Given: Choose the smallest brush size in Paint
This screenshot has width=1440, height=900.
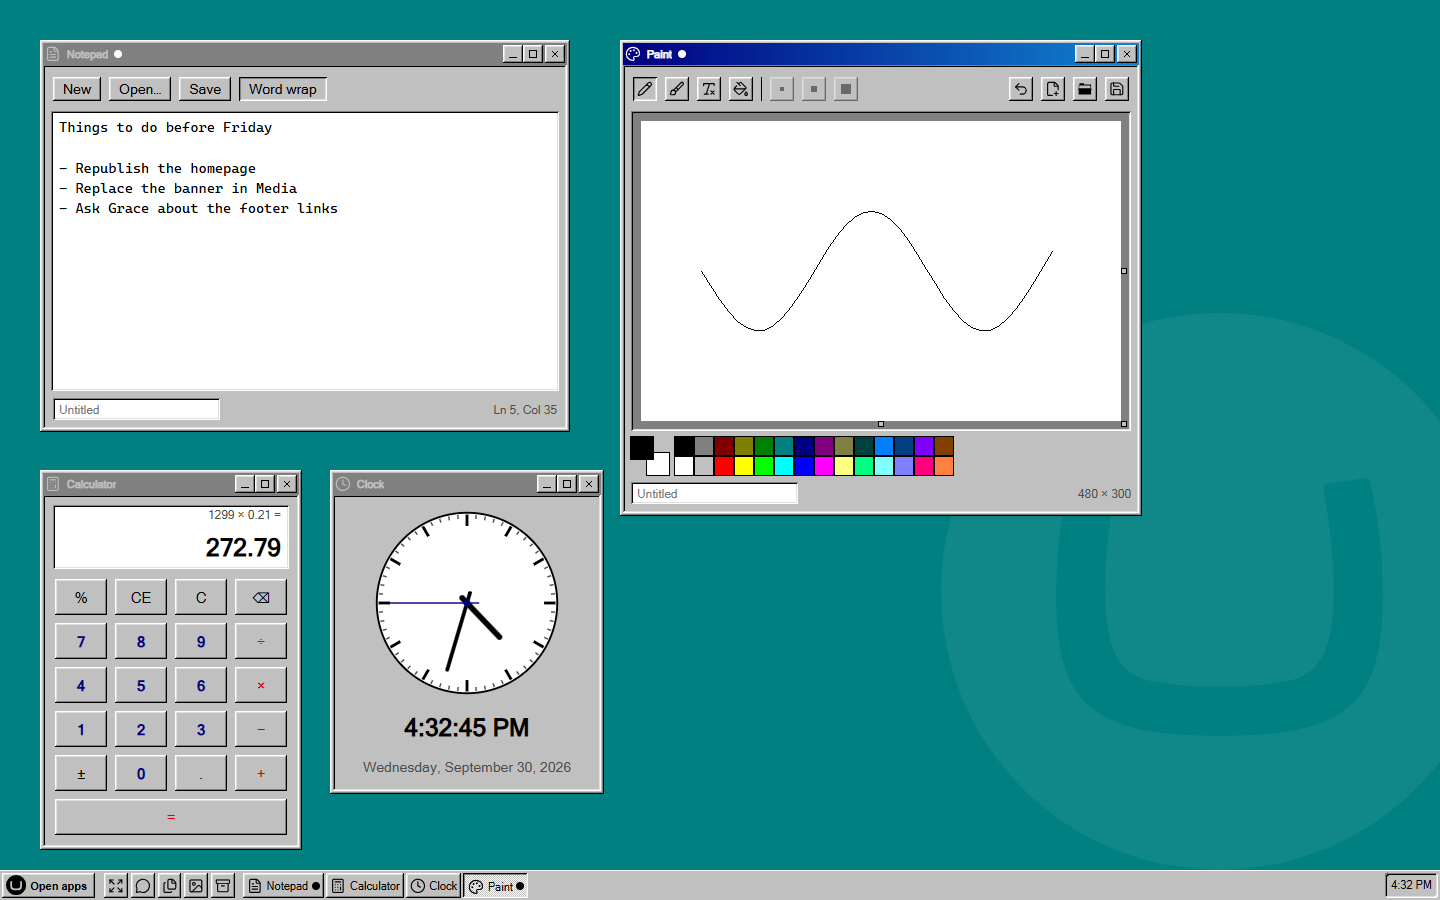Looking at the screenshot, I should [x=782, y=89].
